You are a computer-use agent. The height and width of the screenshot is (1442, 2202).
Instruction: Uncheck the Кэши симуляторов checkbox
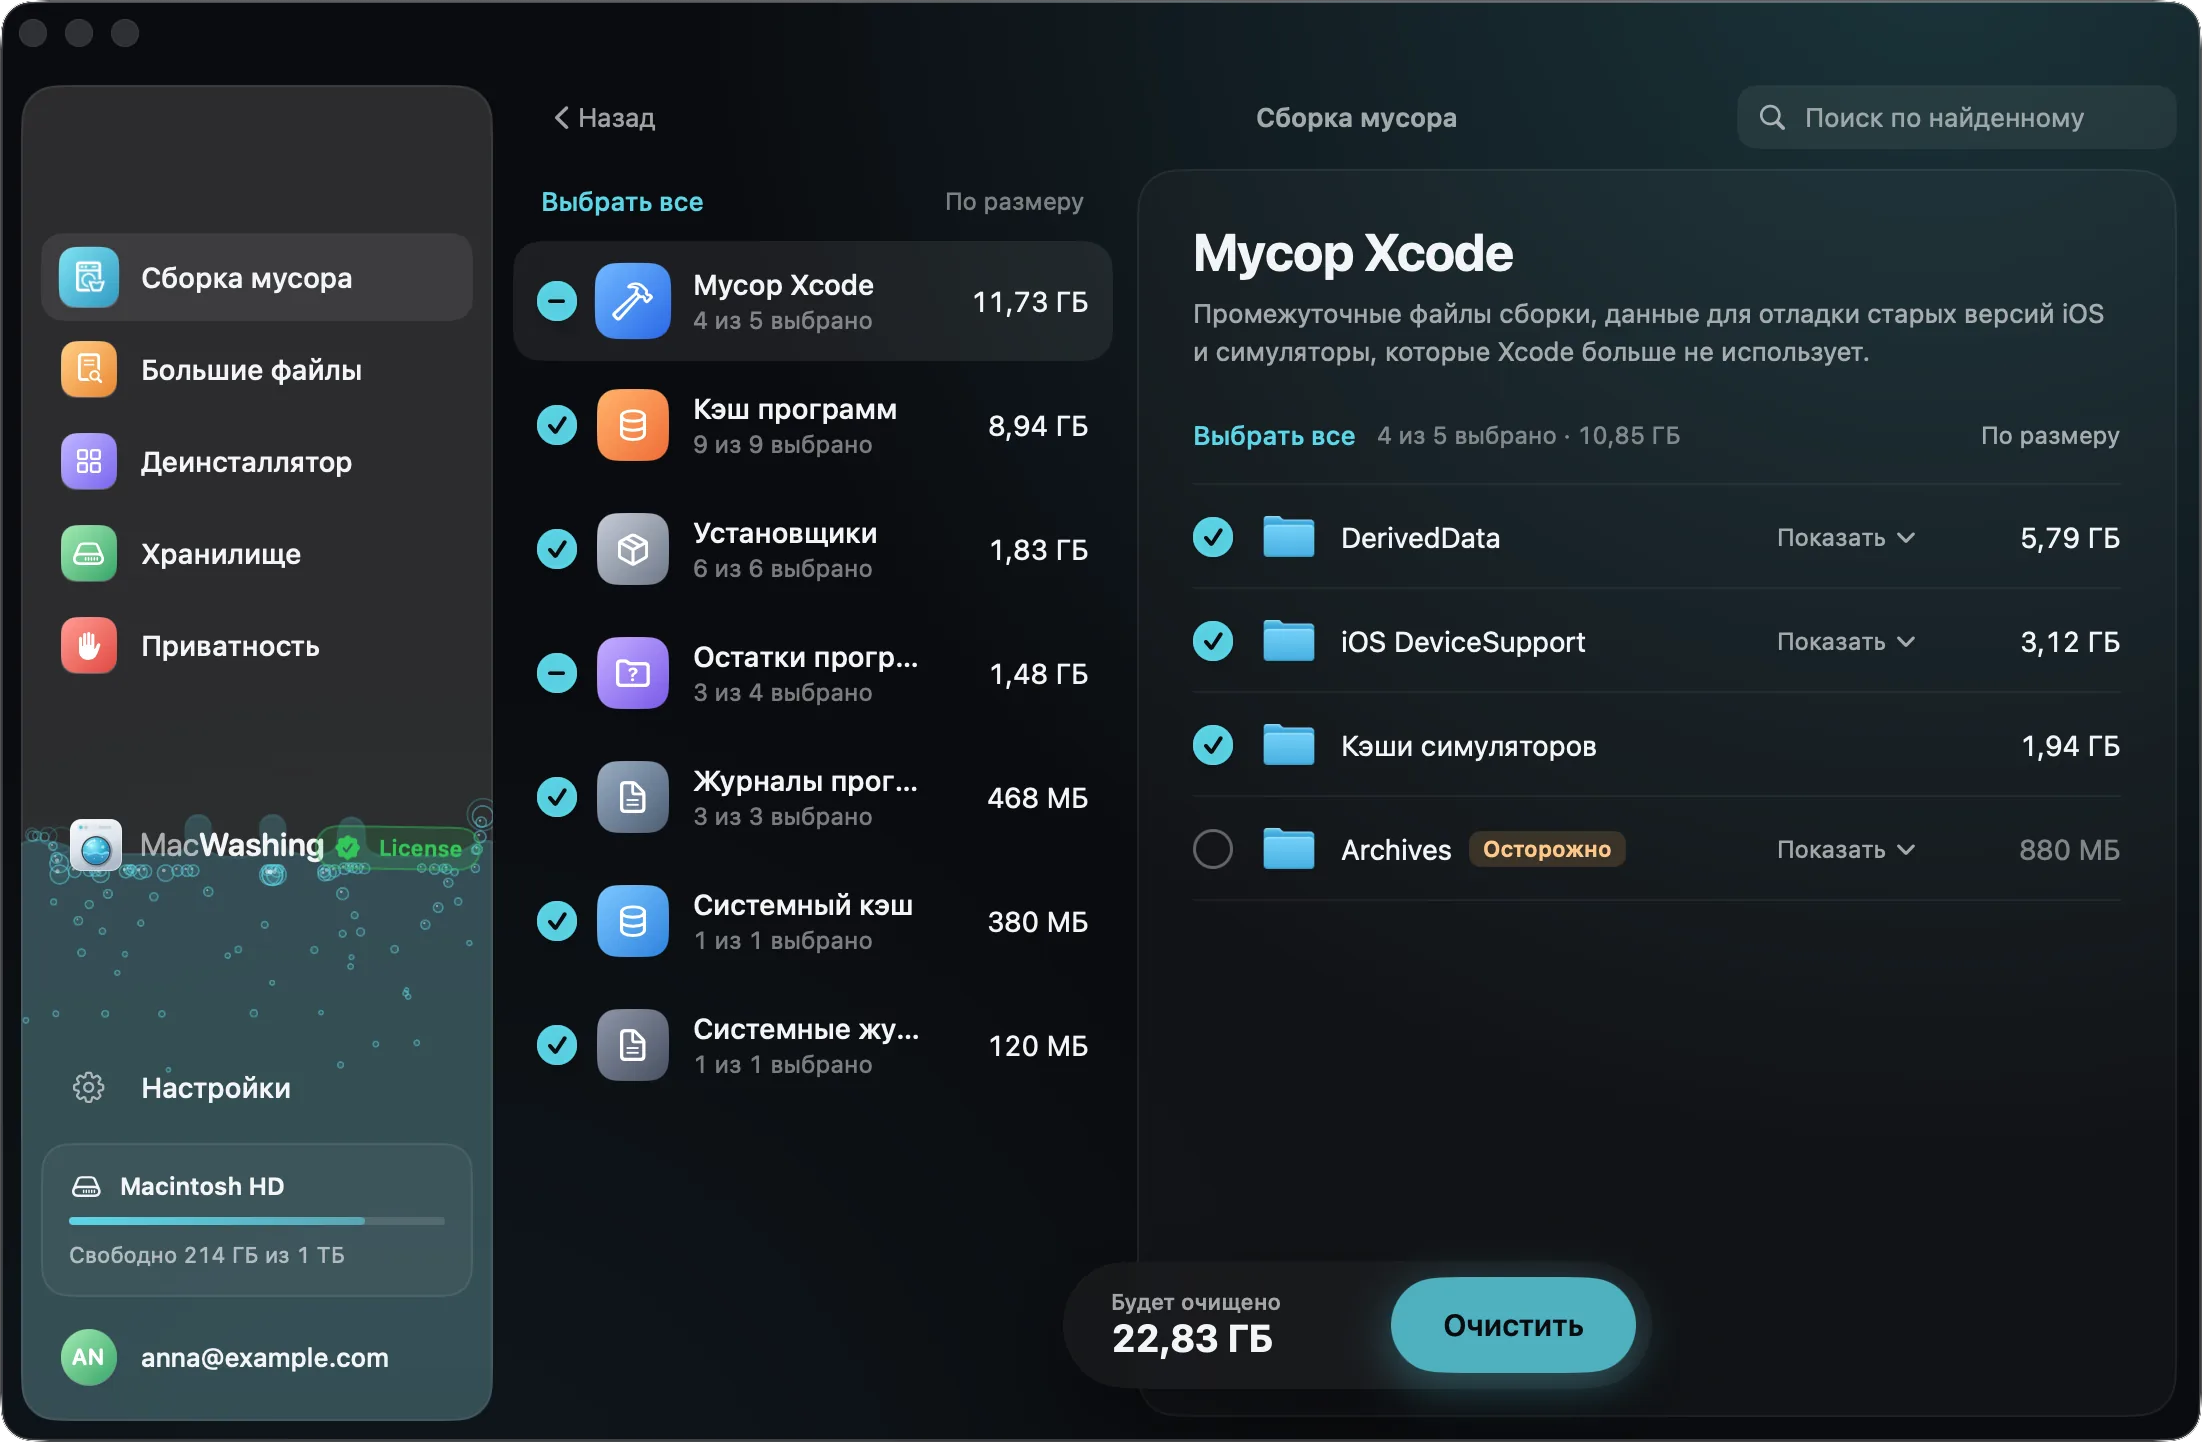pyautogui.click(x=1213, y=745)
